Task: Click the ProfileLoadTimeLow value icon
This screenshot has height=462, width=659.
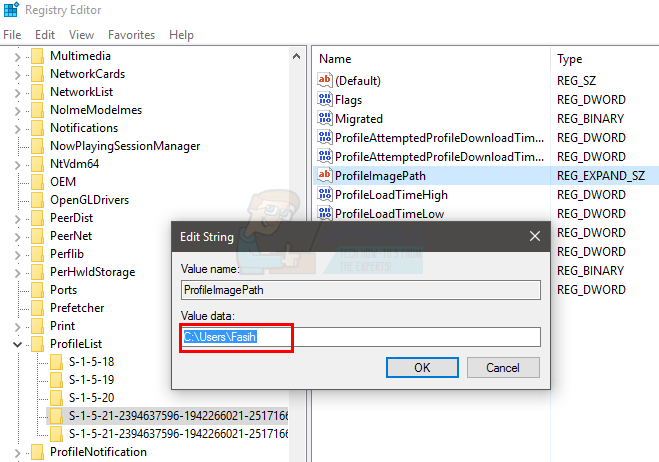Action: (x=324, y=213)
